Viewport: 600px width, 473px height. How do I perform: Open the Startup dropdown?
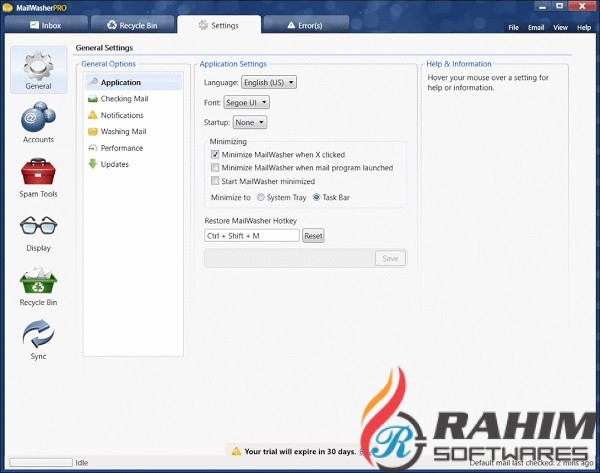tap(250, 122)
